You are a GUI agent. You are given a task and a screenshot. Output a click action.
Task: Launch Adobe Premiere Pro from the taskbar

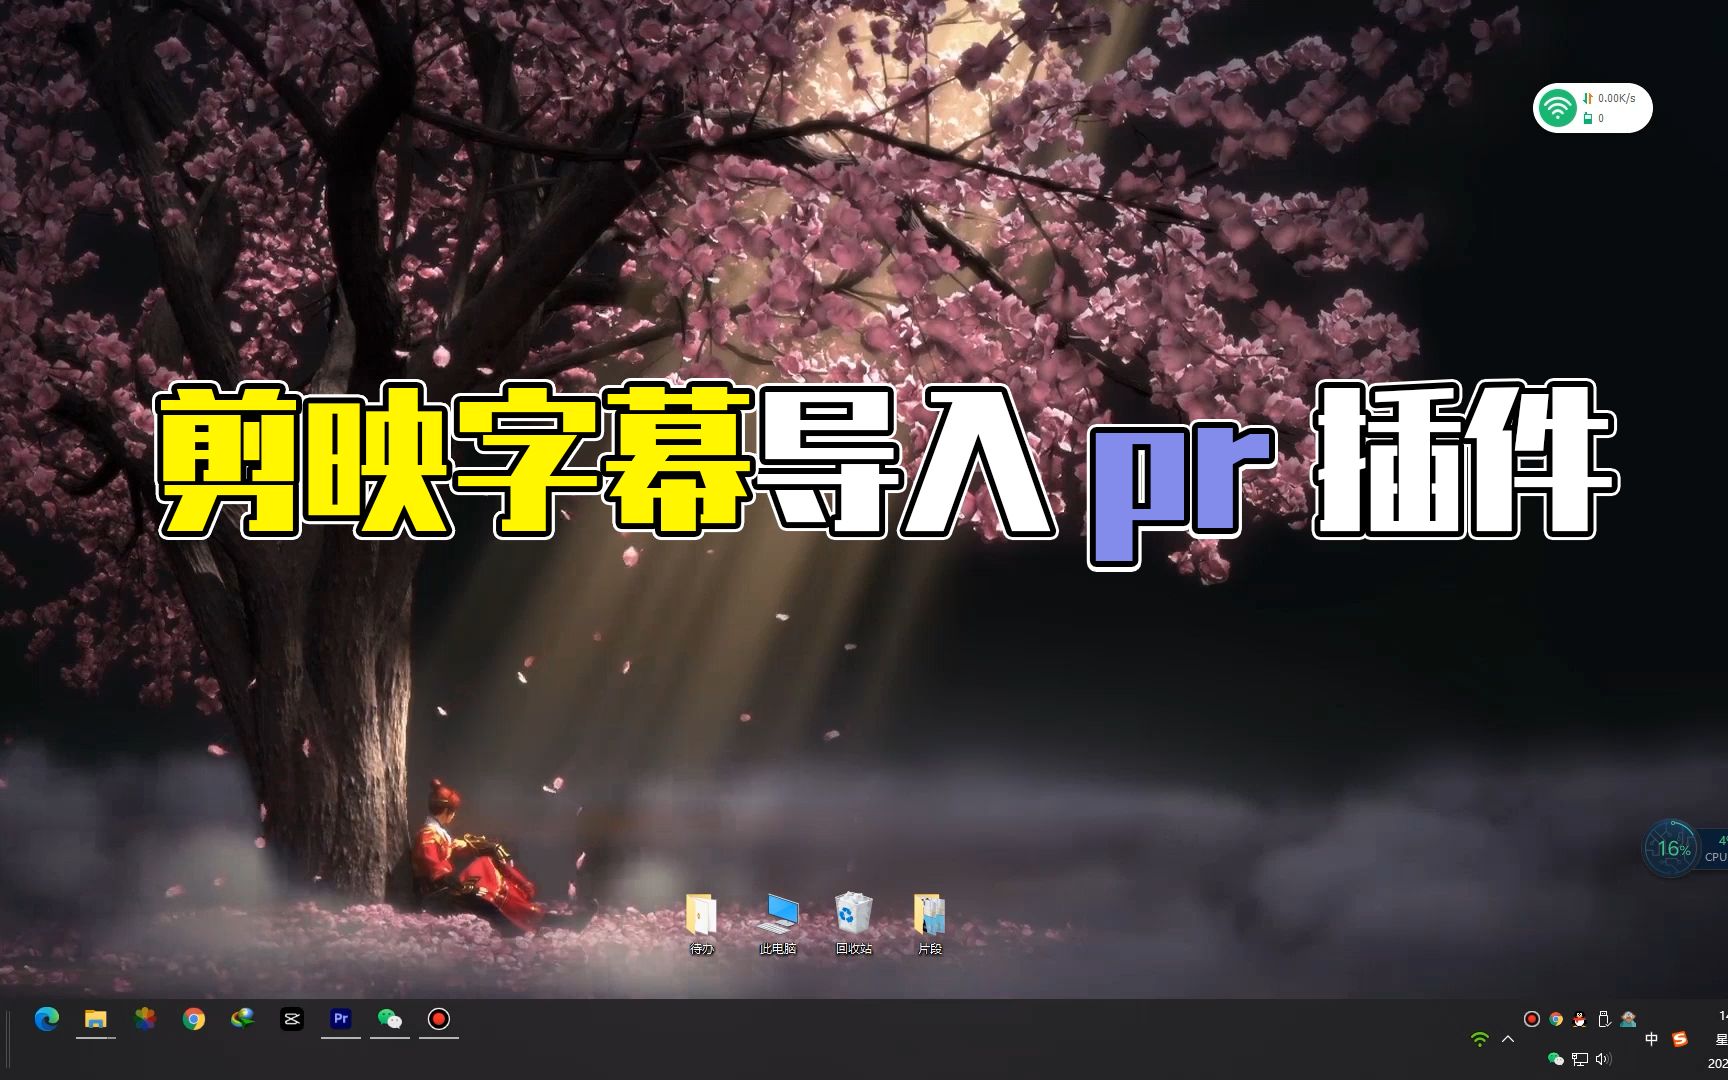341,1019
